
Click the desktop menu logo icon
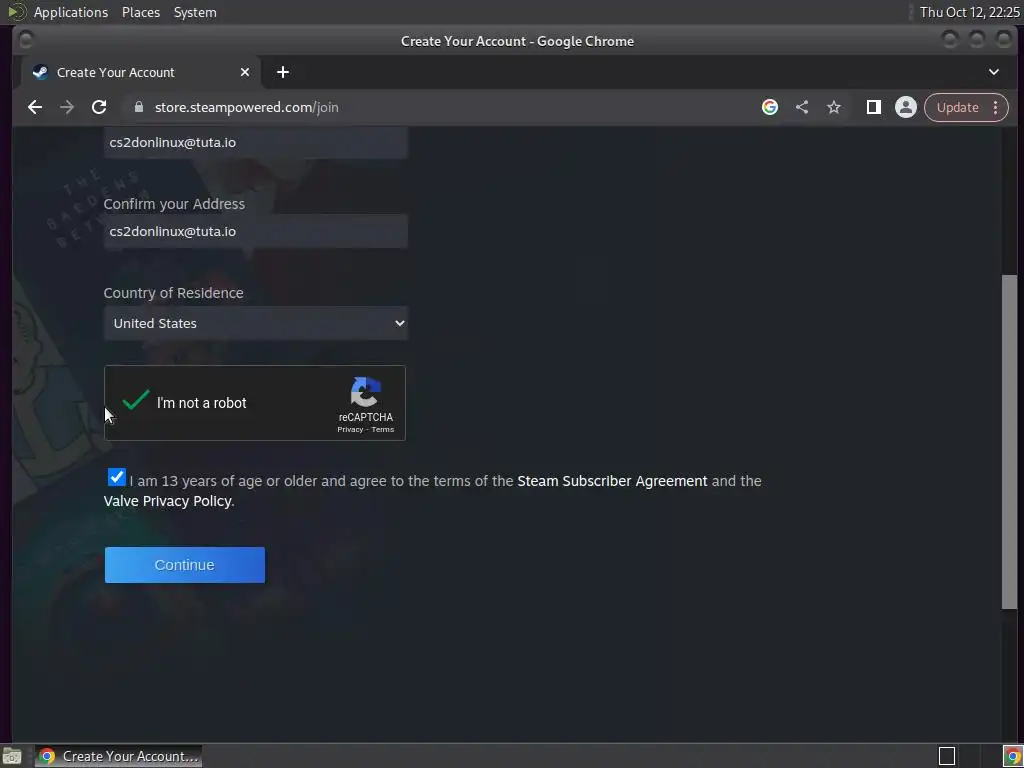16,12
